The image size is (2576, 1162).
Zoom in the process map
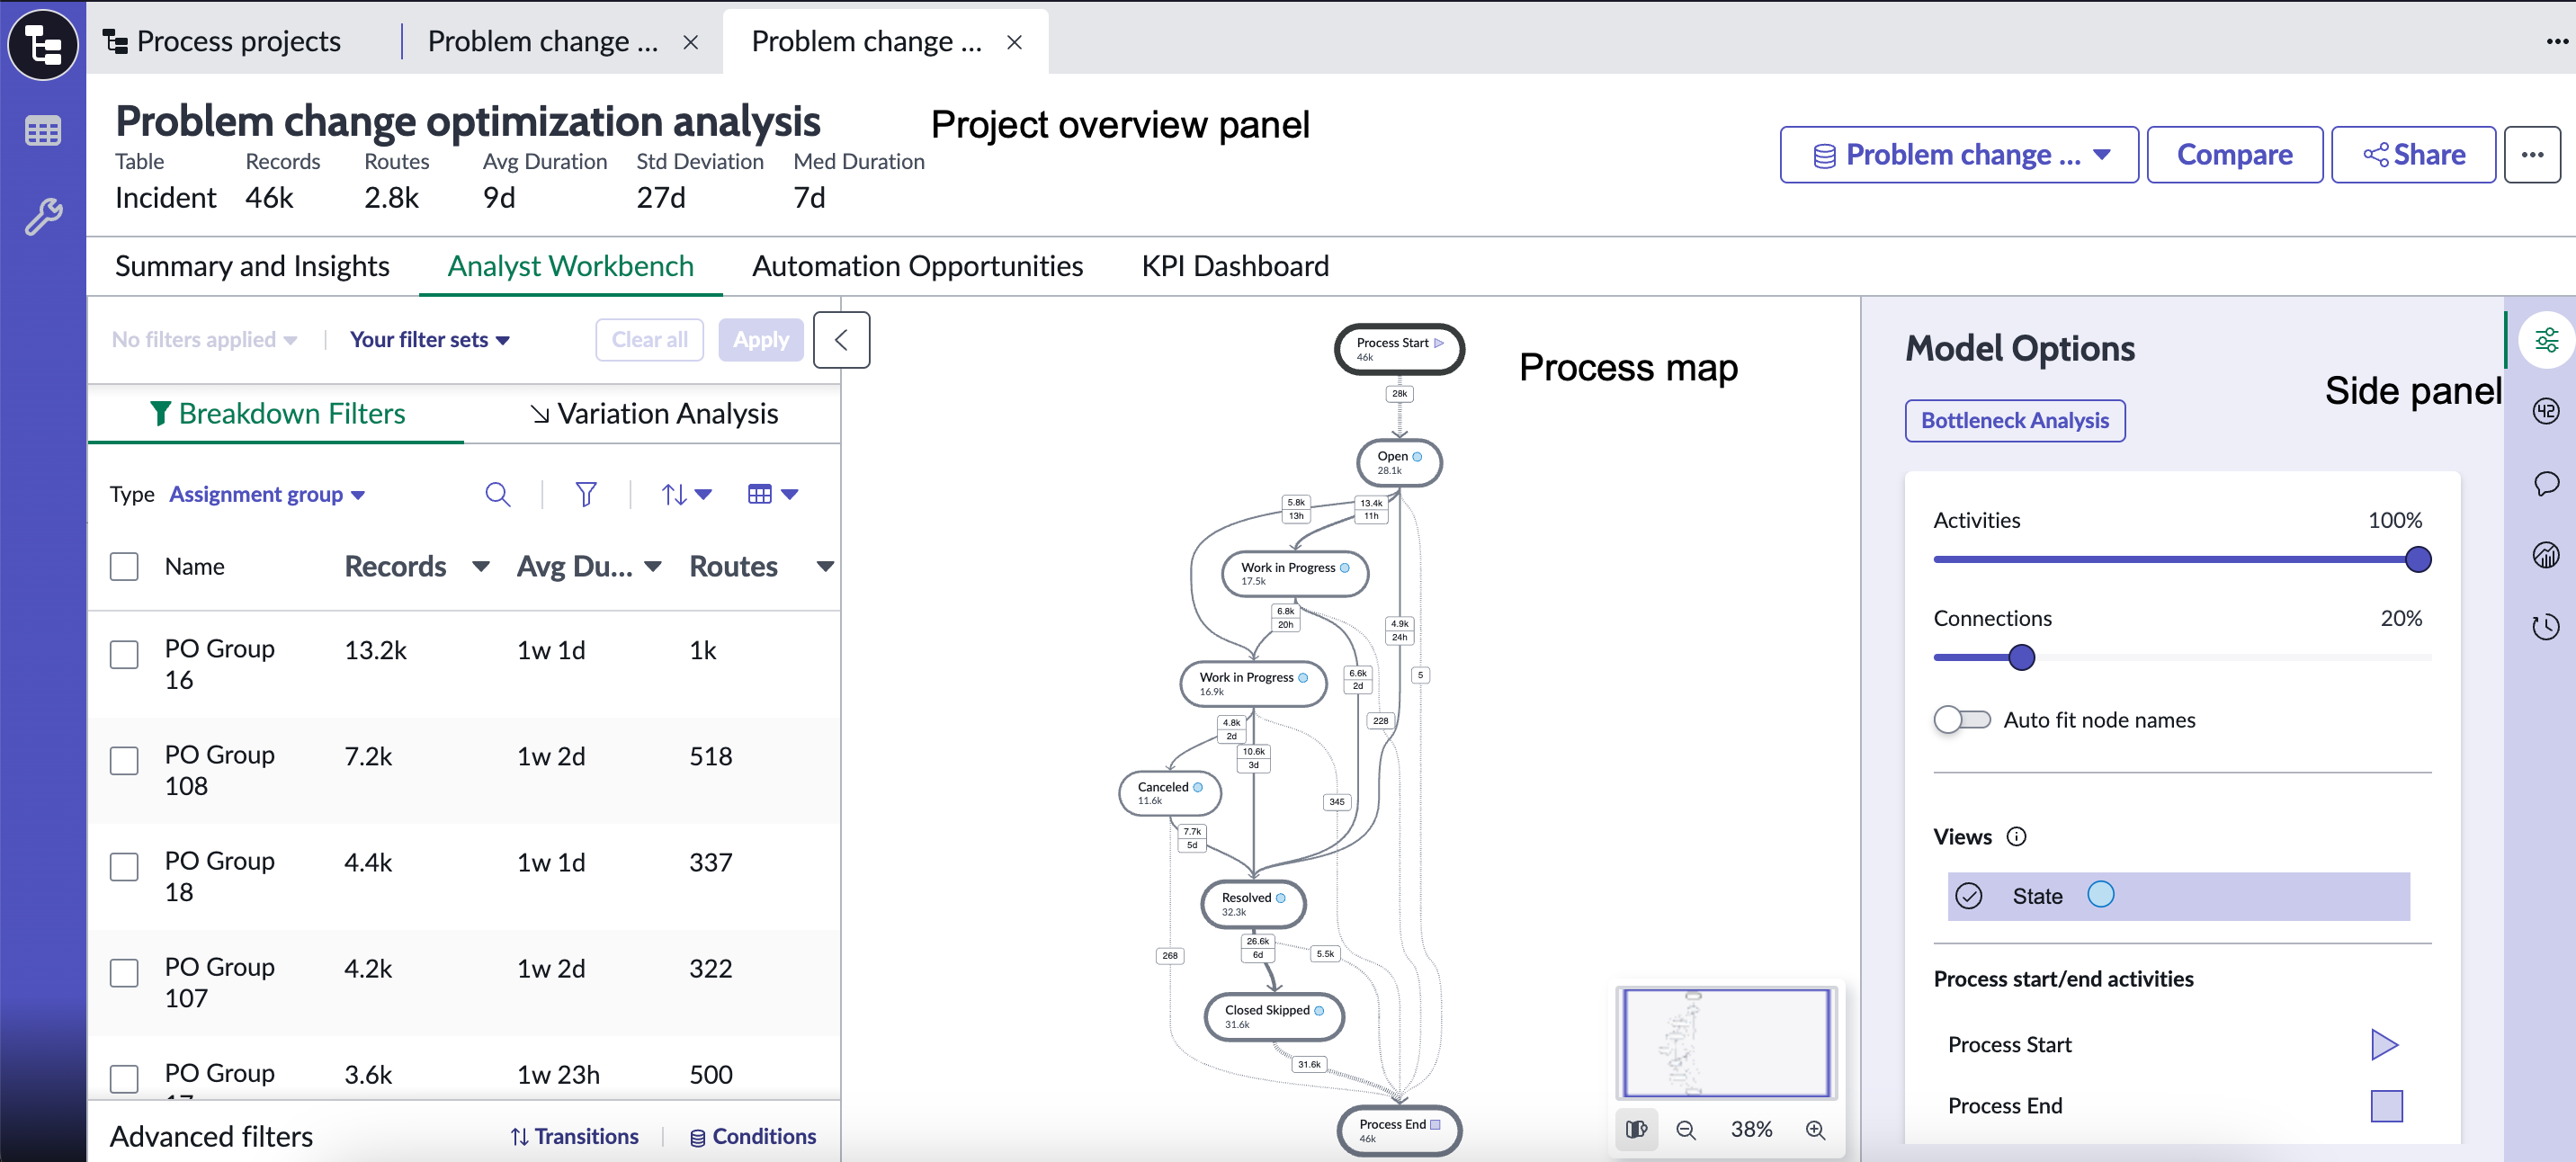click(1815, 1130)
